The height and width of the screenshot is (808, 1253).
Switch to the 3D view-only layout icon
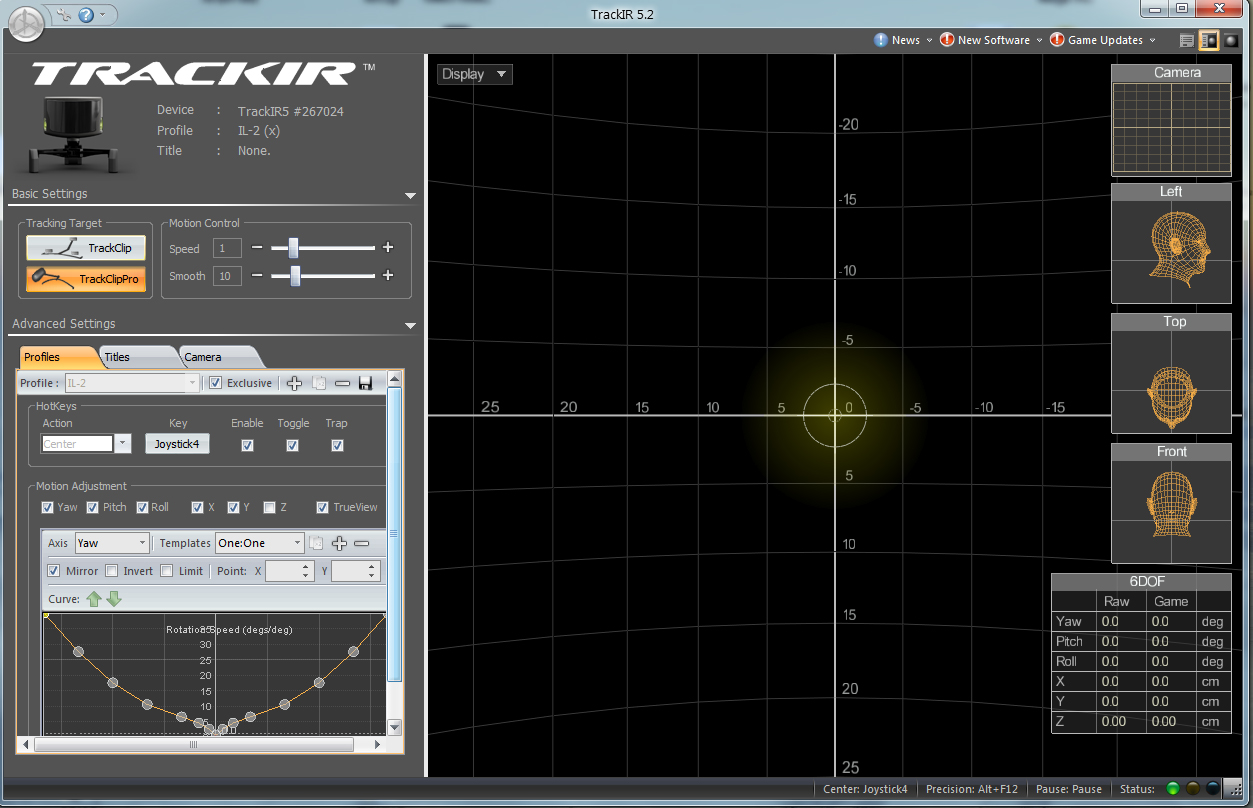point(1230,40)
